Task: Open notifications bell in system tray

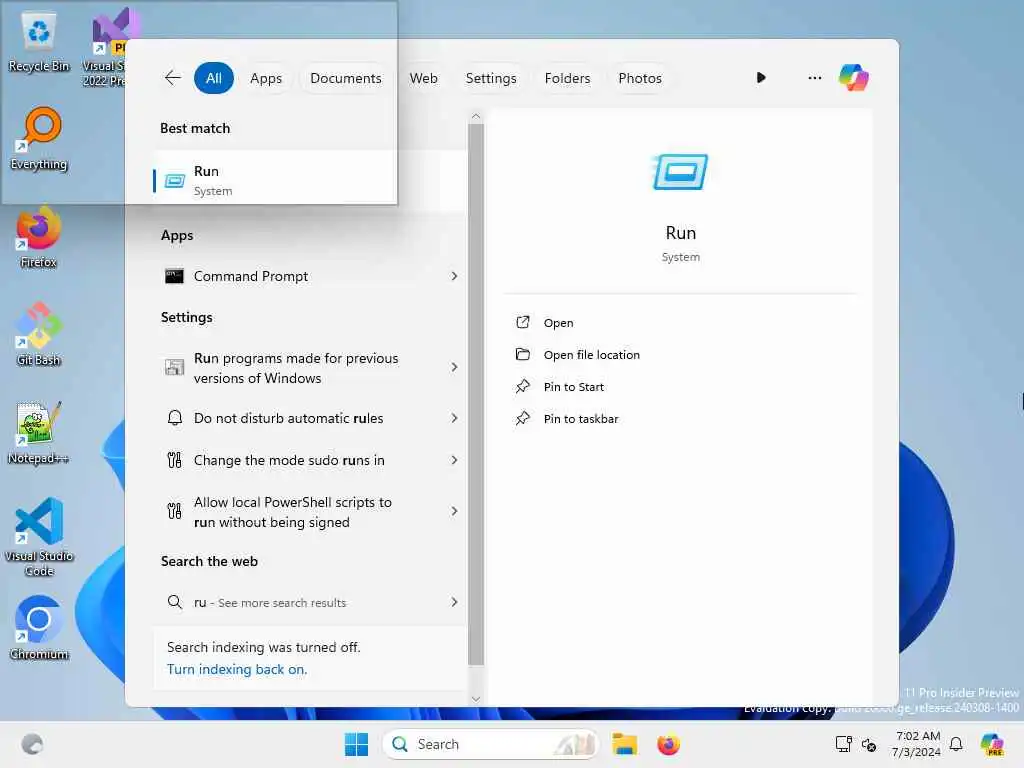Action: pyautogui.click(x=956, y=744)
